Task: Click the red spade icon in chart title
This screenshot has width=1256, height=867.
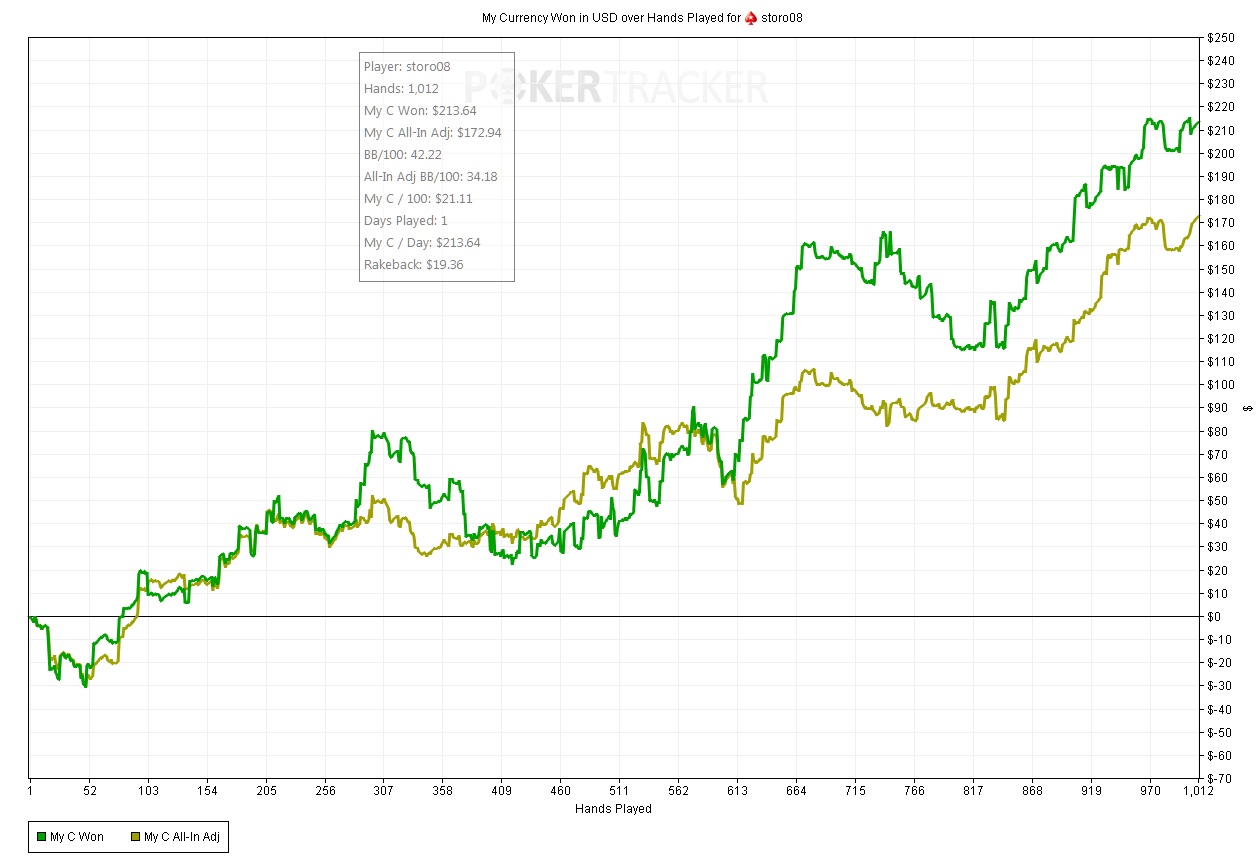Action: point(751,18)
